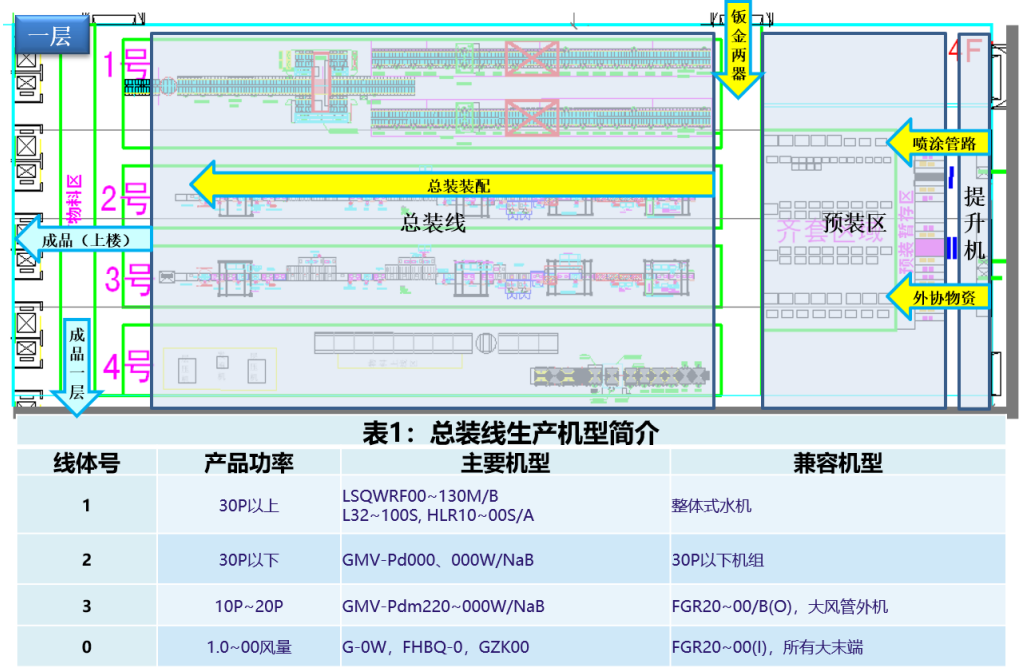Click the yellow 外协物资 arrow

tap(940, 296)
